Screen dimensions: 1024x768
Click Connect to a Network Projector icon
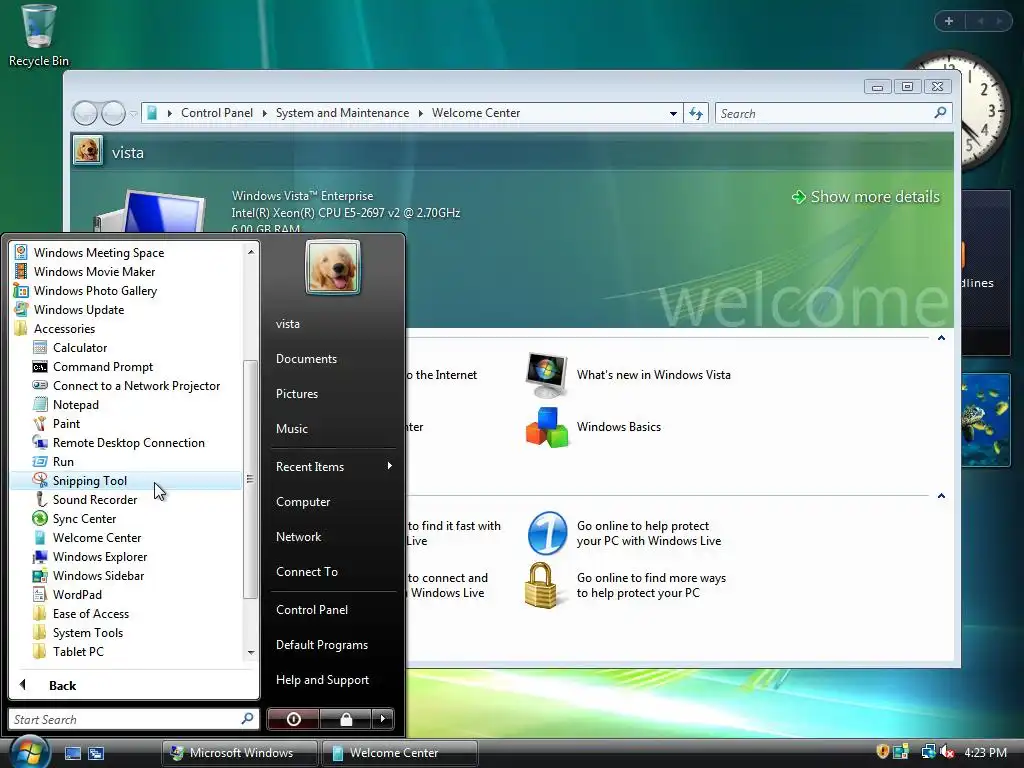[40, 385]
